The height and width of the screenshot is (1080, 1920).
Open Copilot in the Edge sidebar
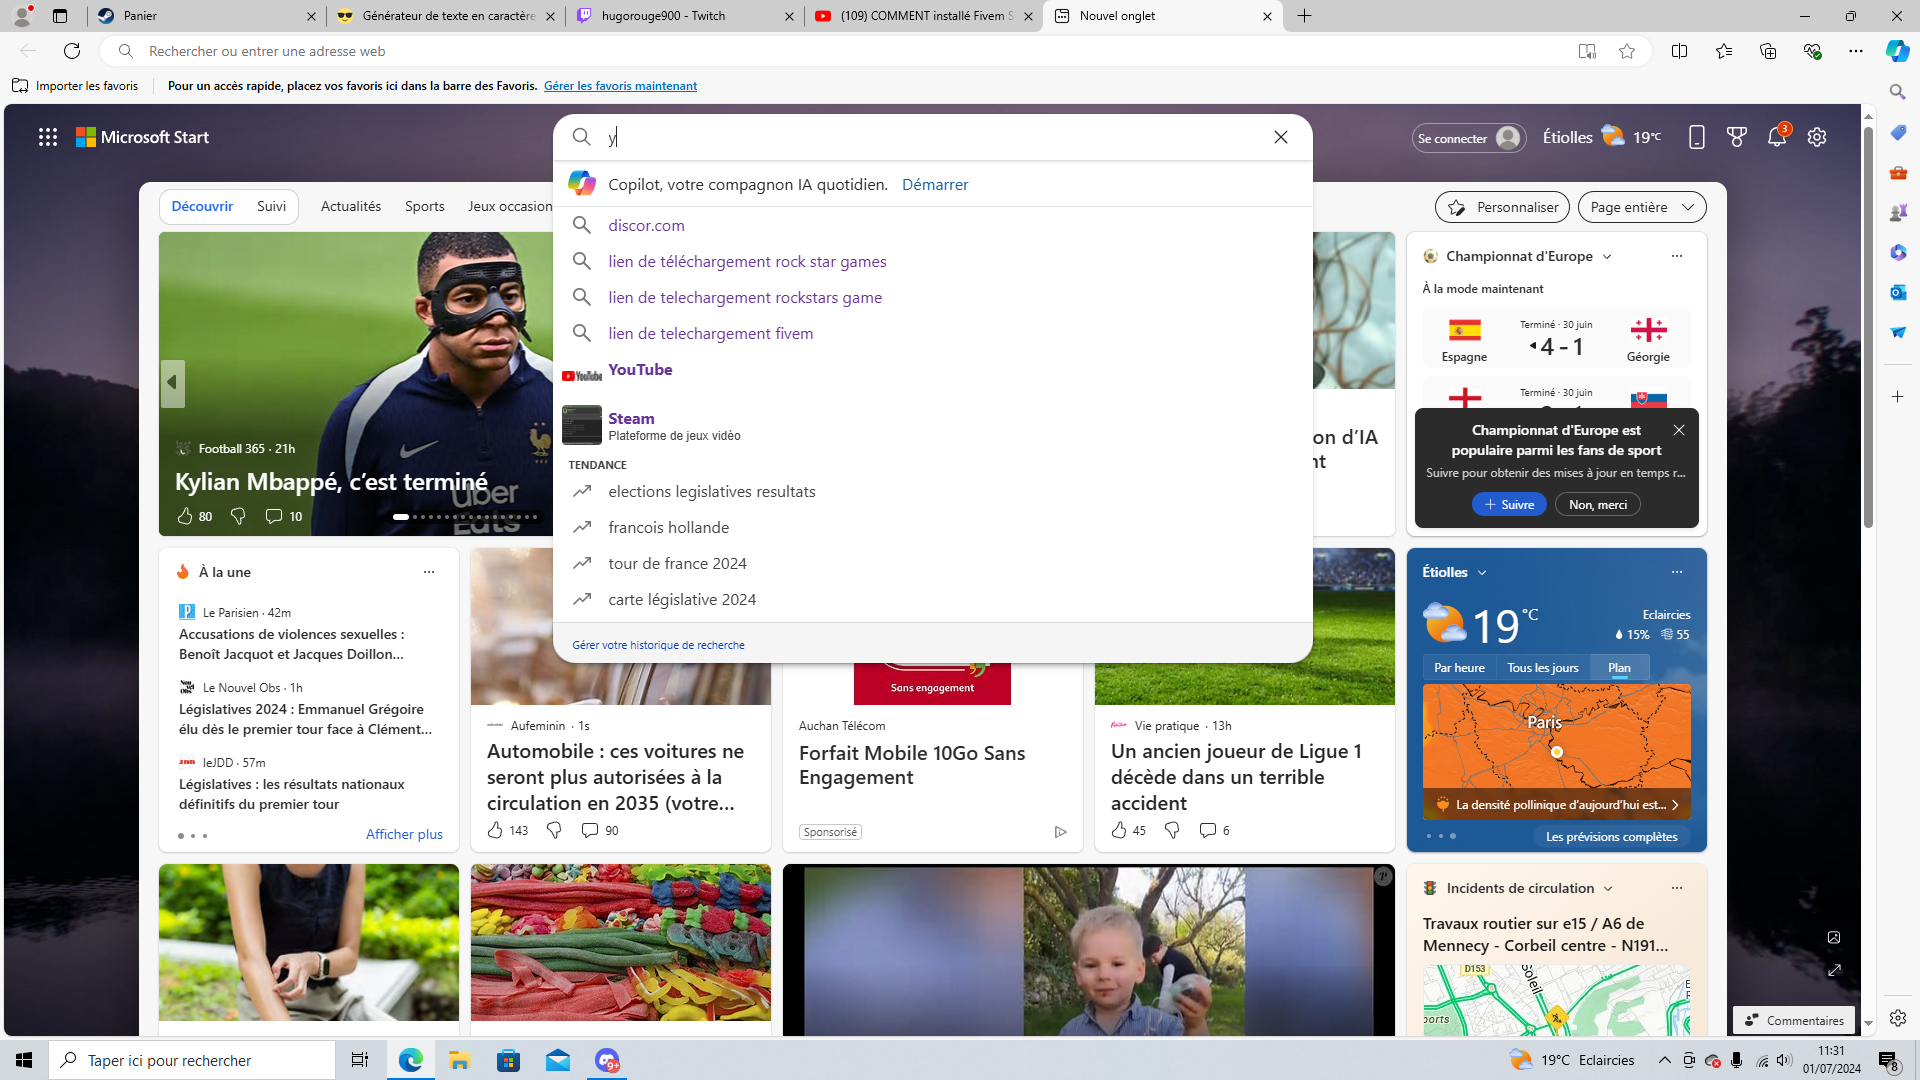coord(1897,51)
